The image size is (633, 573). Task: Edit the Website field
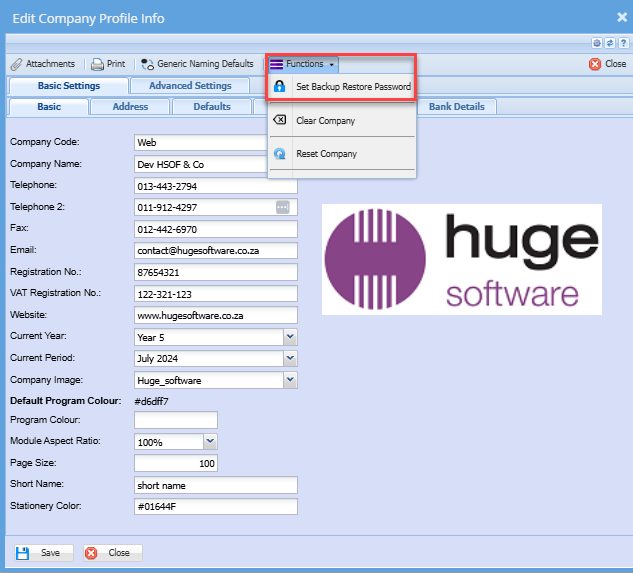(216, 315)
